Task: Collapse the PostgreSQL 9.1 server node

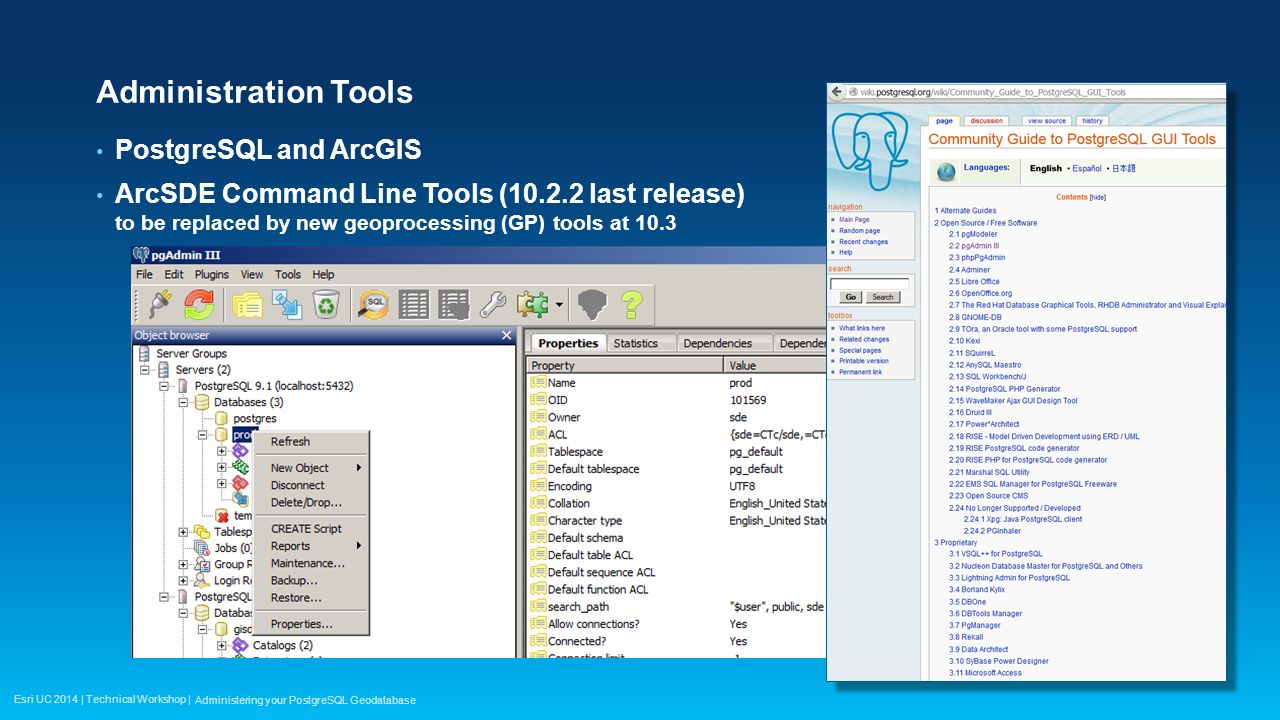Action: click(165, 386)
